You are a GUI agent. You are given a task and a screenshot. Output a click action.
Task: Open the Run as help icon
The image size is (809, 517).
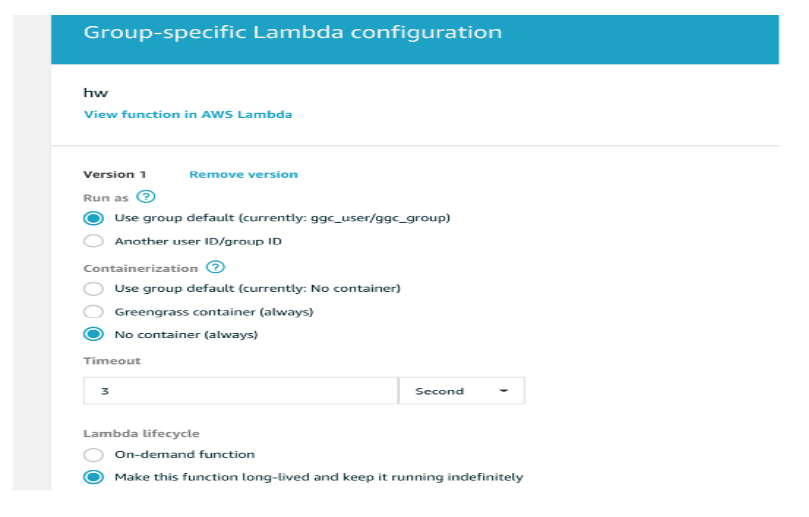click(x=146, y=197)
